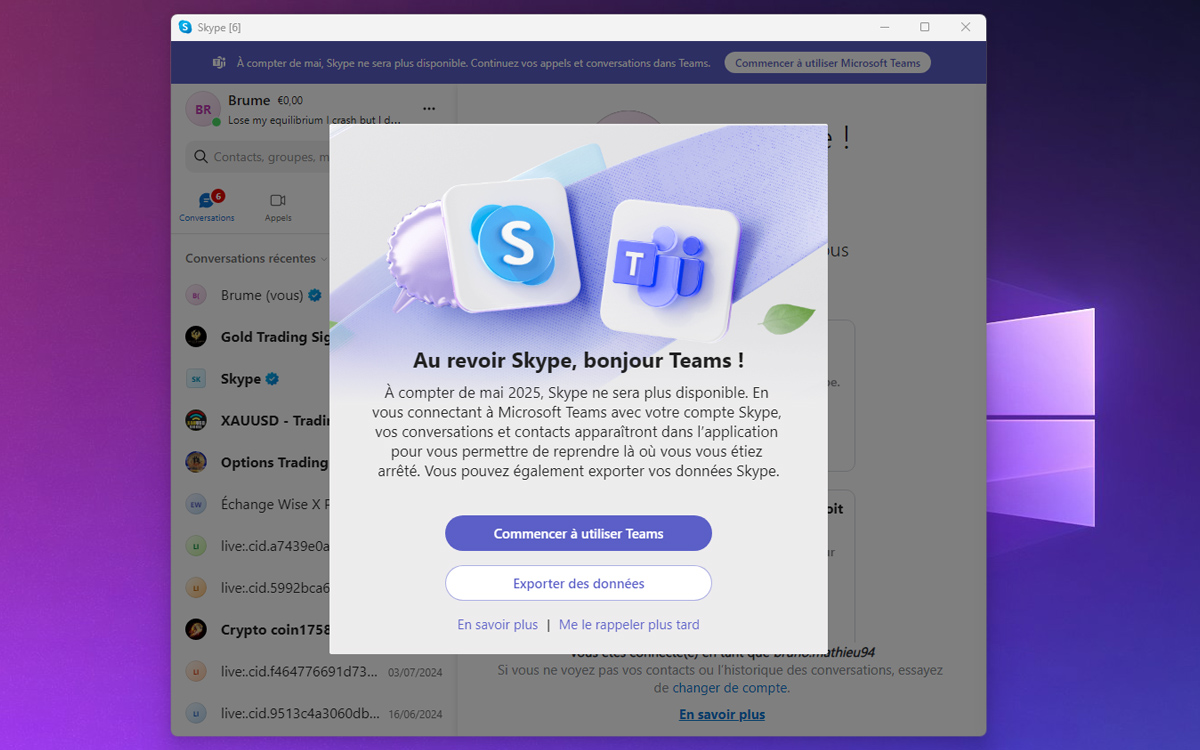Open more options via the ellipsis icon
Viewport: 1200px width, 750px height.
click(430, 108)
